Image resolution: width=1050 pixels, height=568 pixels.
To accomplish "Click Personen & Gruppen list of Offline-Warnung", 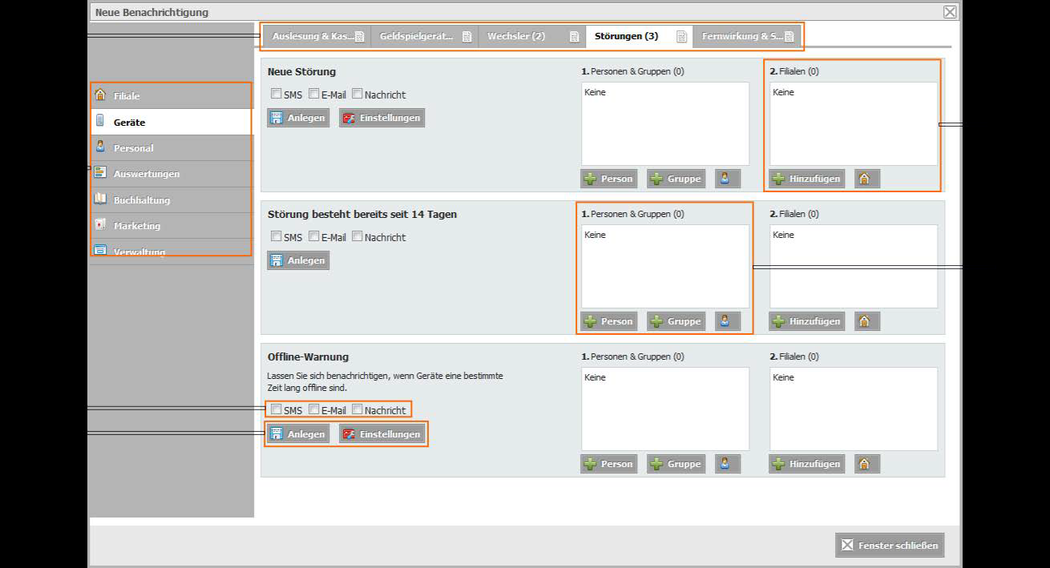I will 665,409.
